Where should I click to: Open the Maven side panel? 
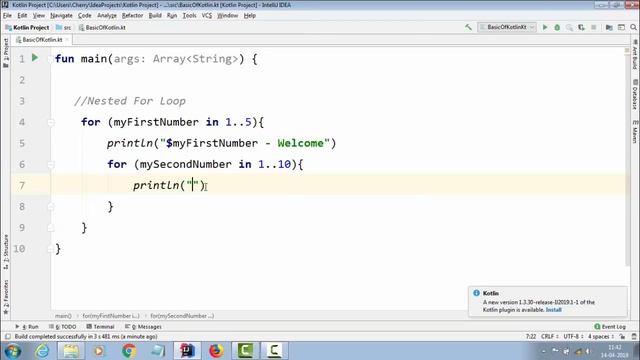[x=635, y=131]
